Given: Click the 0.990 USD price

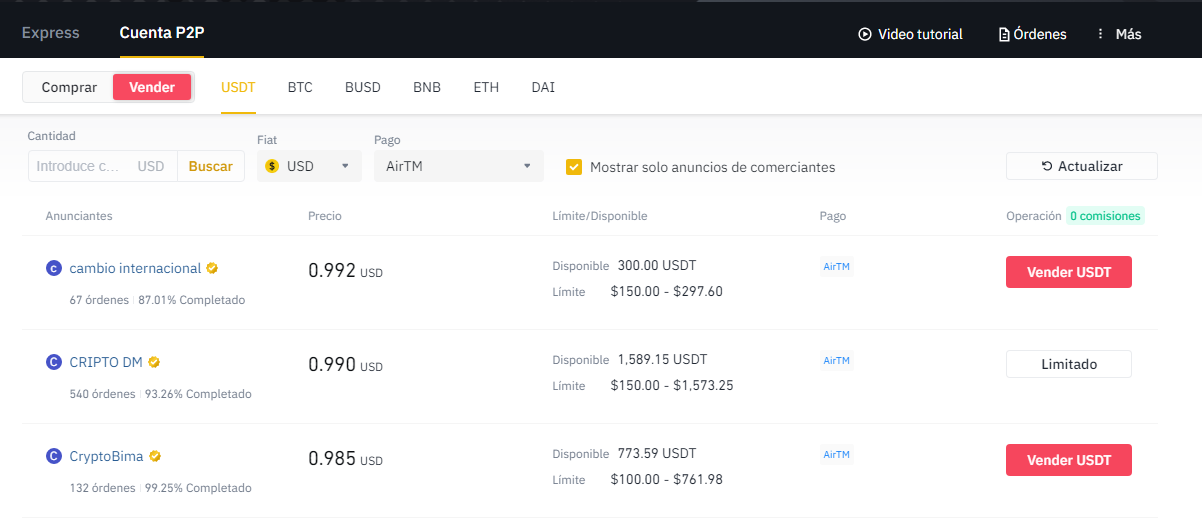Looking at the screenshot, I should coord(345,364).
